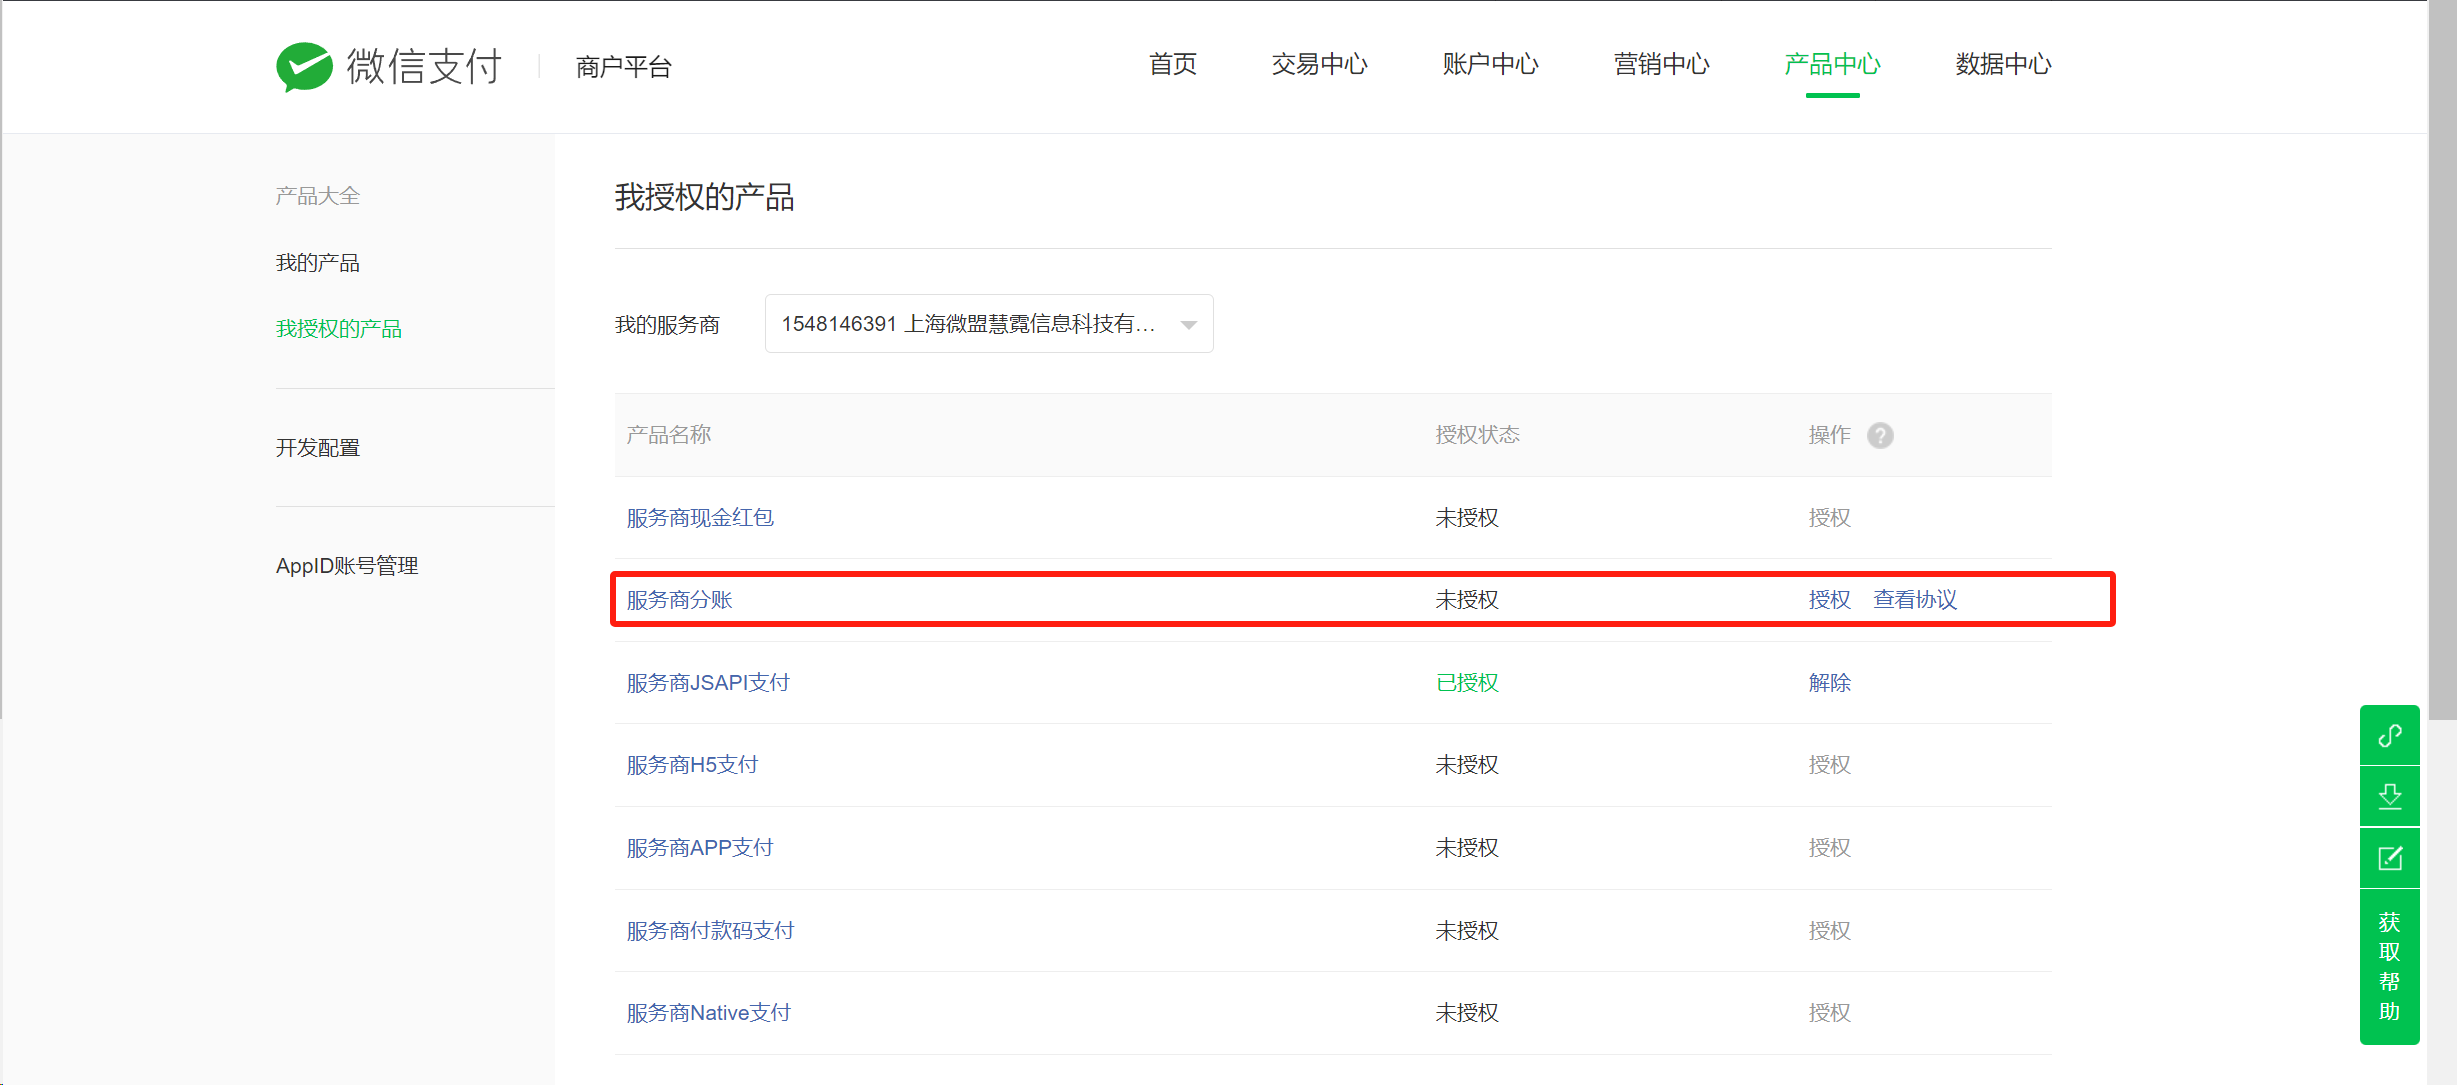Select 我授权的产品 in sidebar
Screen dimensions: 2457x1085
(339, 329)
